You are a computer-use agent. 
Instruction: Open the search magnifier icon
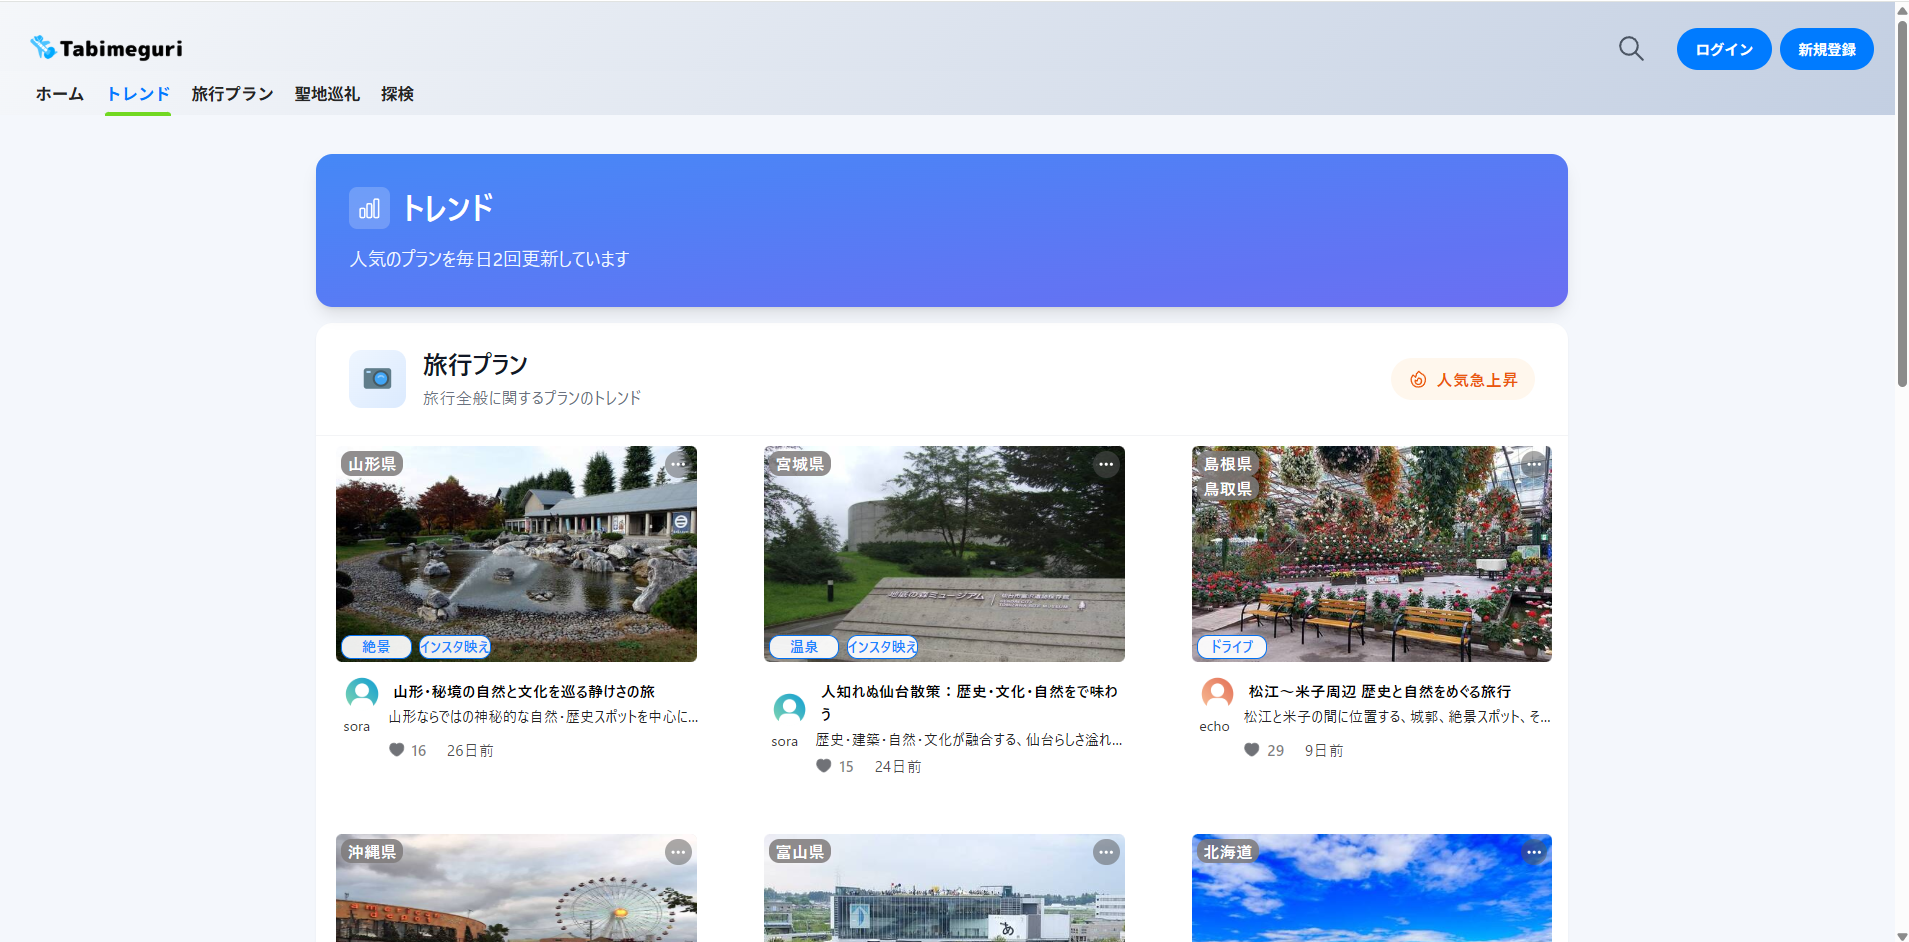pos(1631,49)
